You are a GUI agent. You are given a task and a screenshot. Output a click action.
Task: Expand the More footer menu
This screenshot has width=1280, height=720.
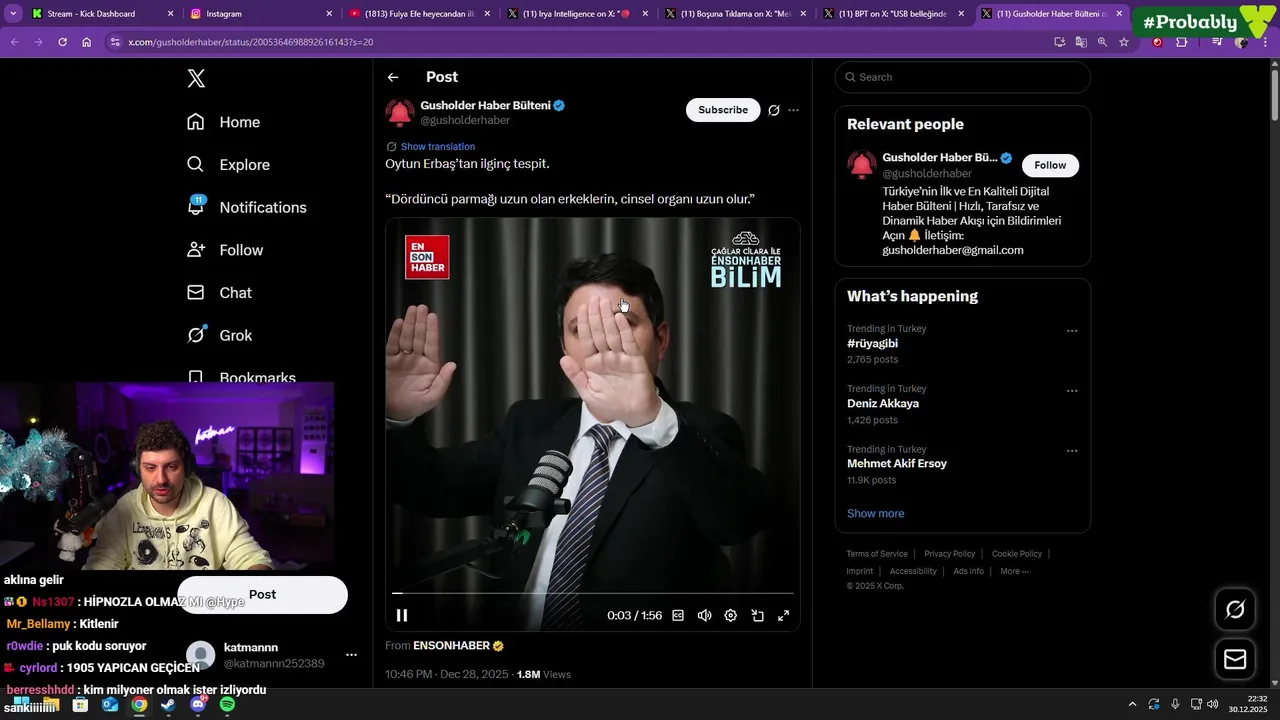(x=1014, y=571)
